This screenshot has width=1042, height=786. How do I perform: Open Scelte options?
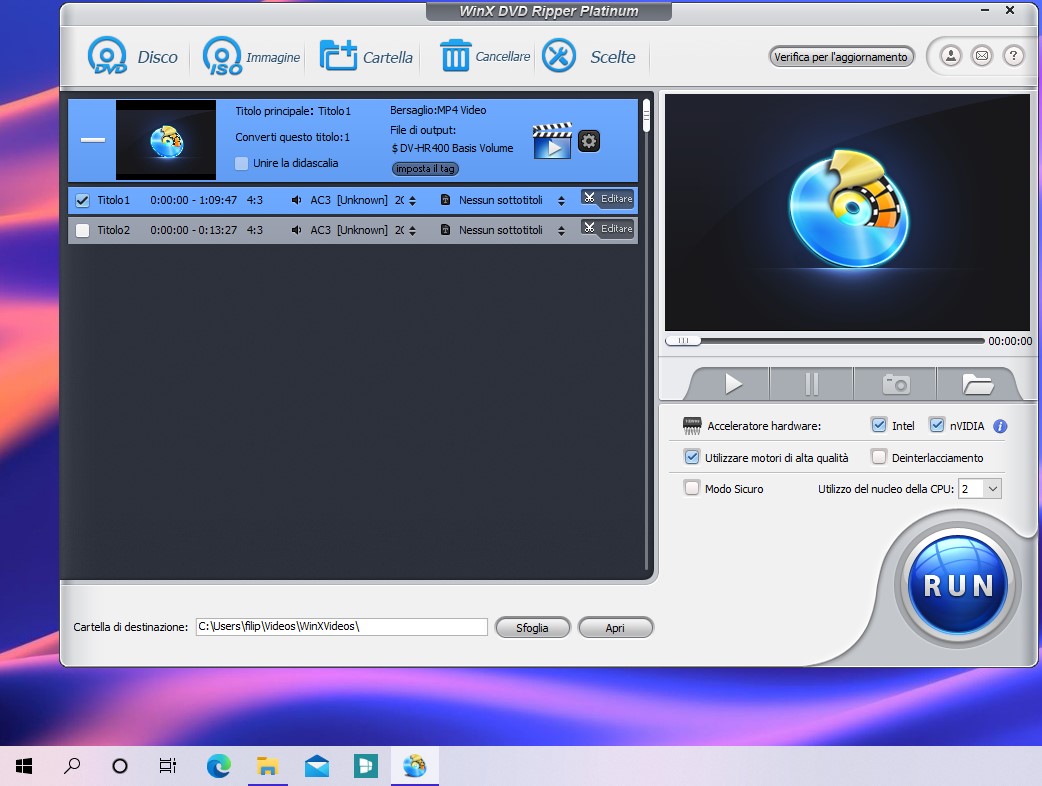[x=588, y=56]
